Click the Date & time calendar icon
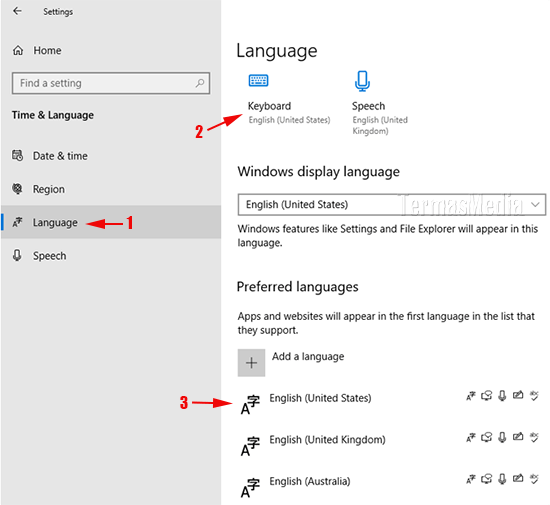 point(18,155)
